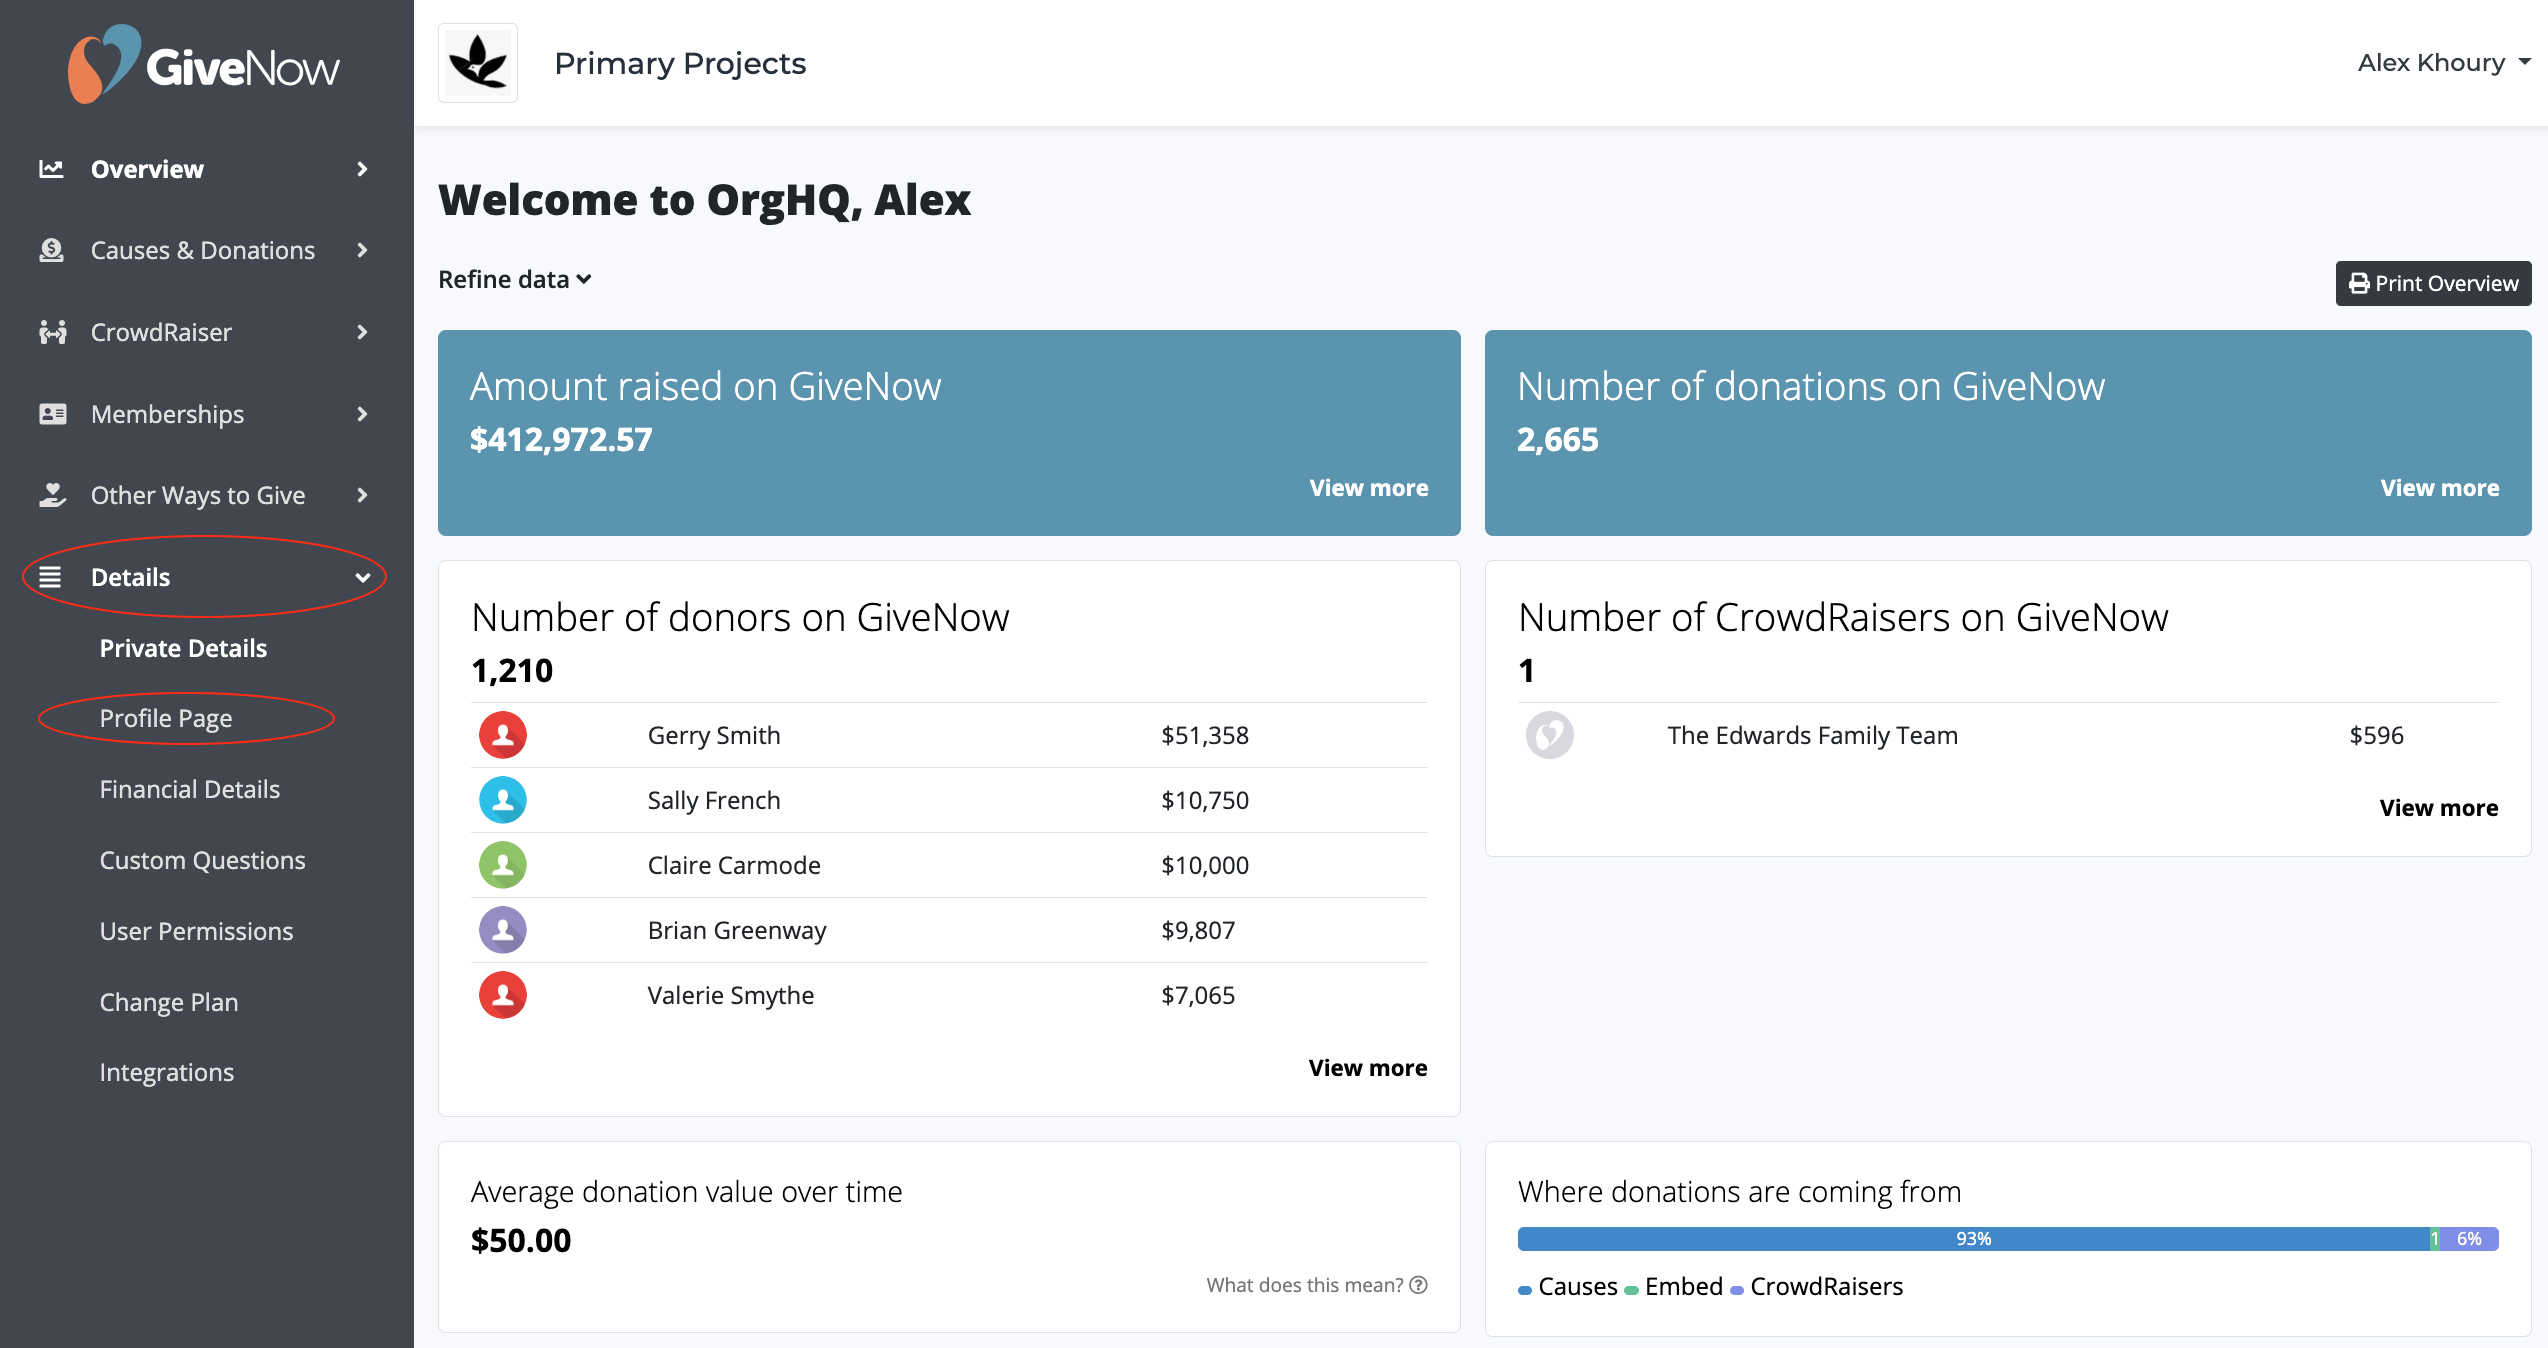The height and width of the screenshot is (1348, 2548).
Task: Select the Valerie Smythe donor name
Action: (731, 996)
